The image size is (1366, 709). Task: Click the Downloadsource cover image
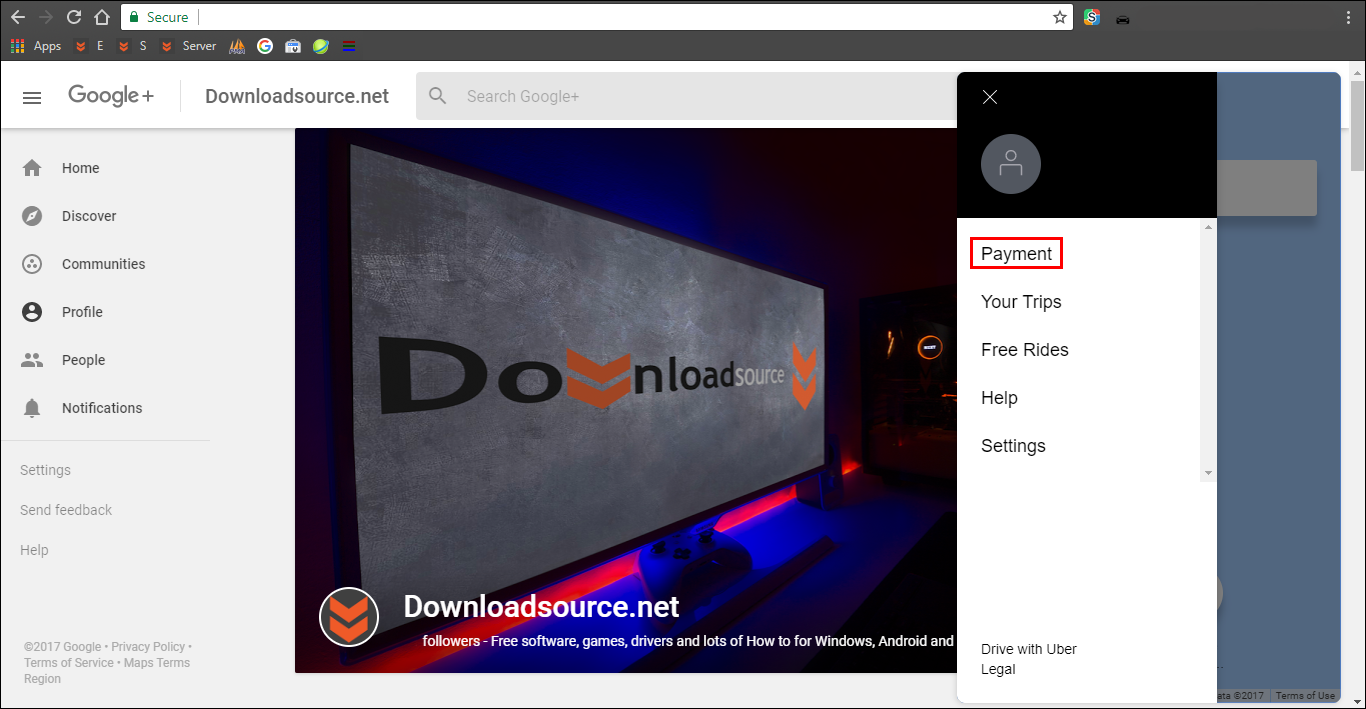coord(626,400)
